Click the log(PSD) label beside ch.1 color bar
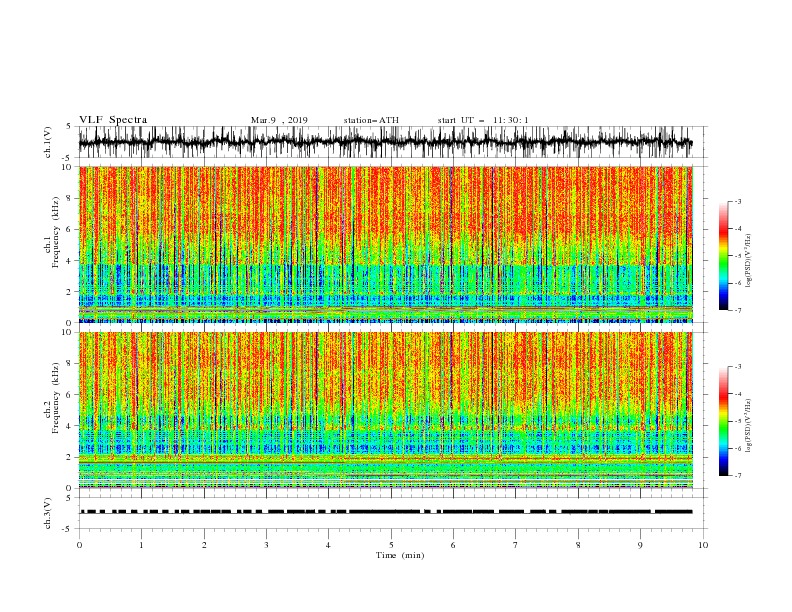The width and height of the screenshot is (792, 612). pyautogui.click(x=748, y=261)
